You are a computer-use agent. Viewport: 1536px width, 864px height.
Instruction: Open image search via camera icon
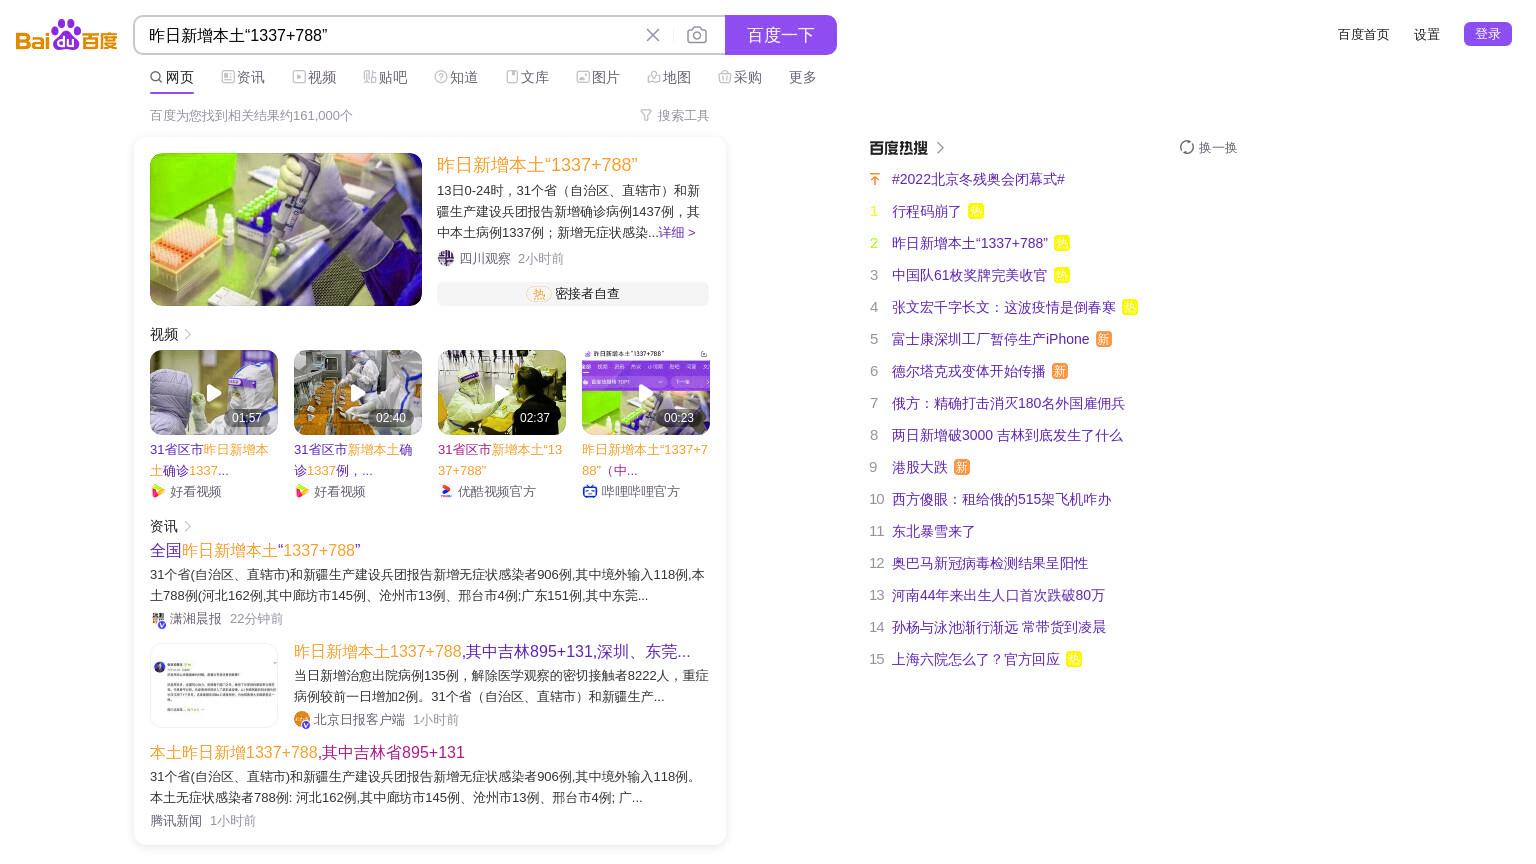[697, 35]
